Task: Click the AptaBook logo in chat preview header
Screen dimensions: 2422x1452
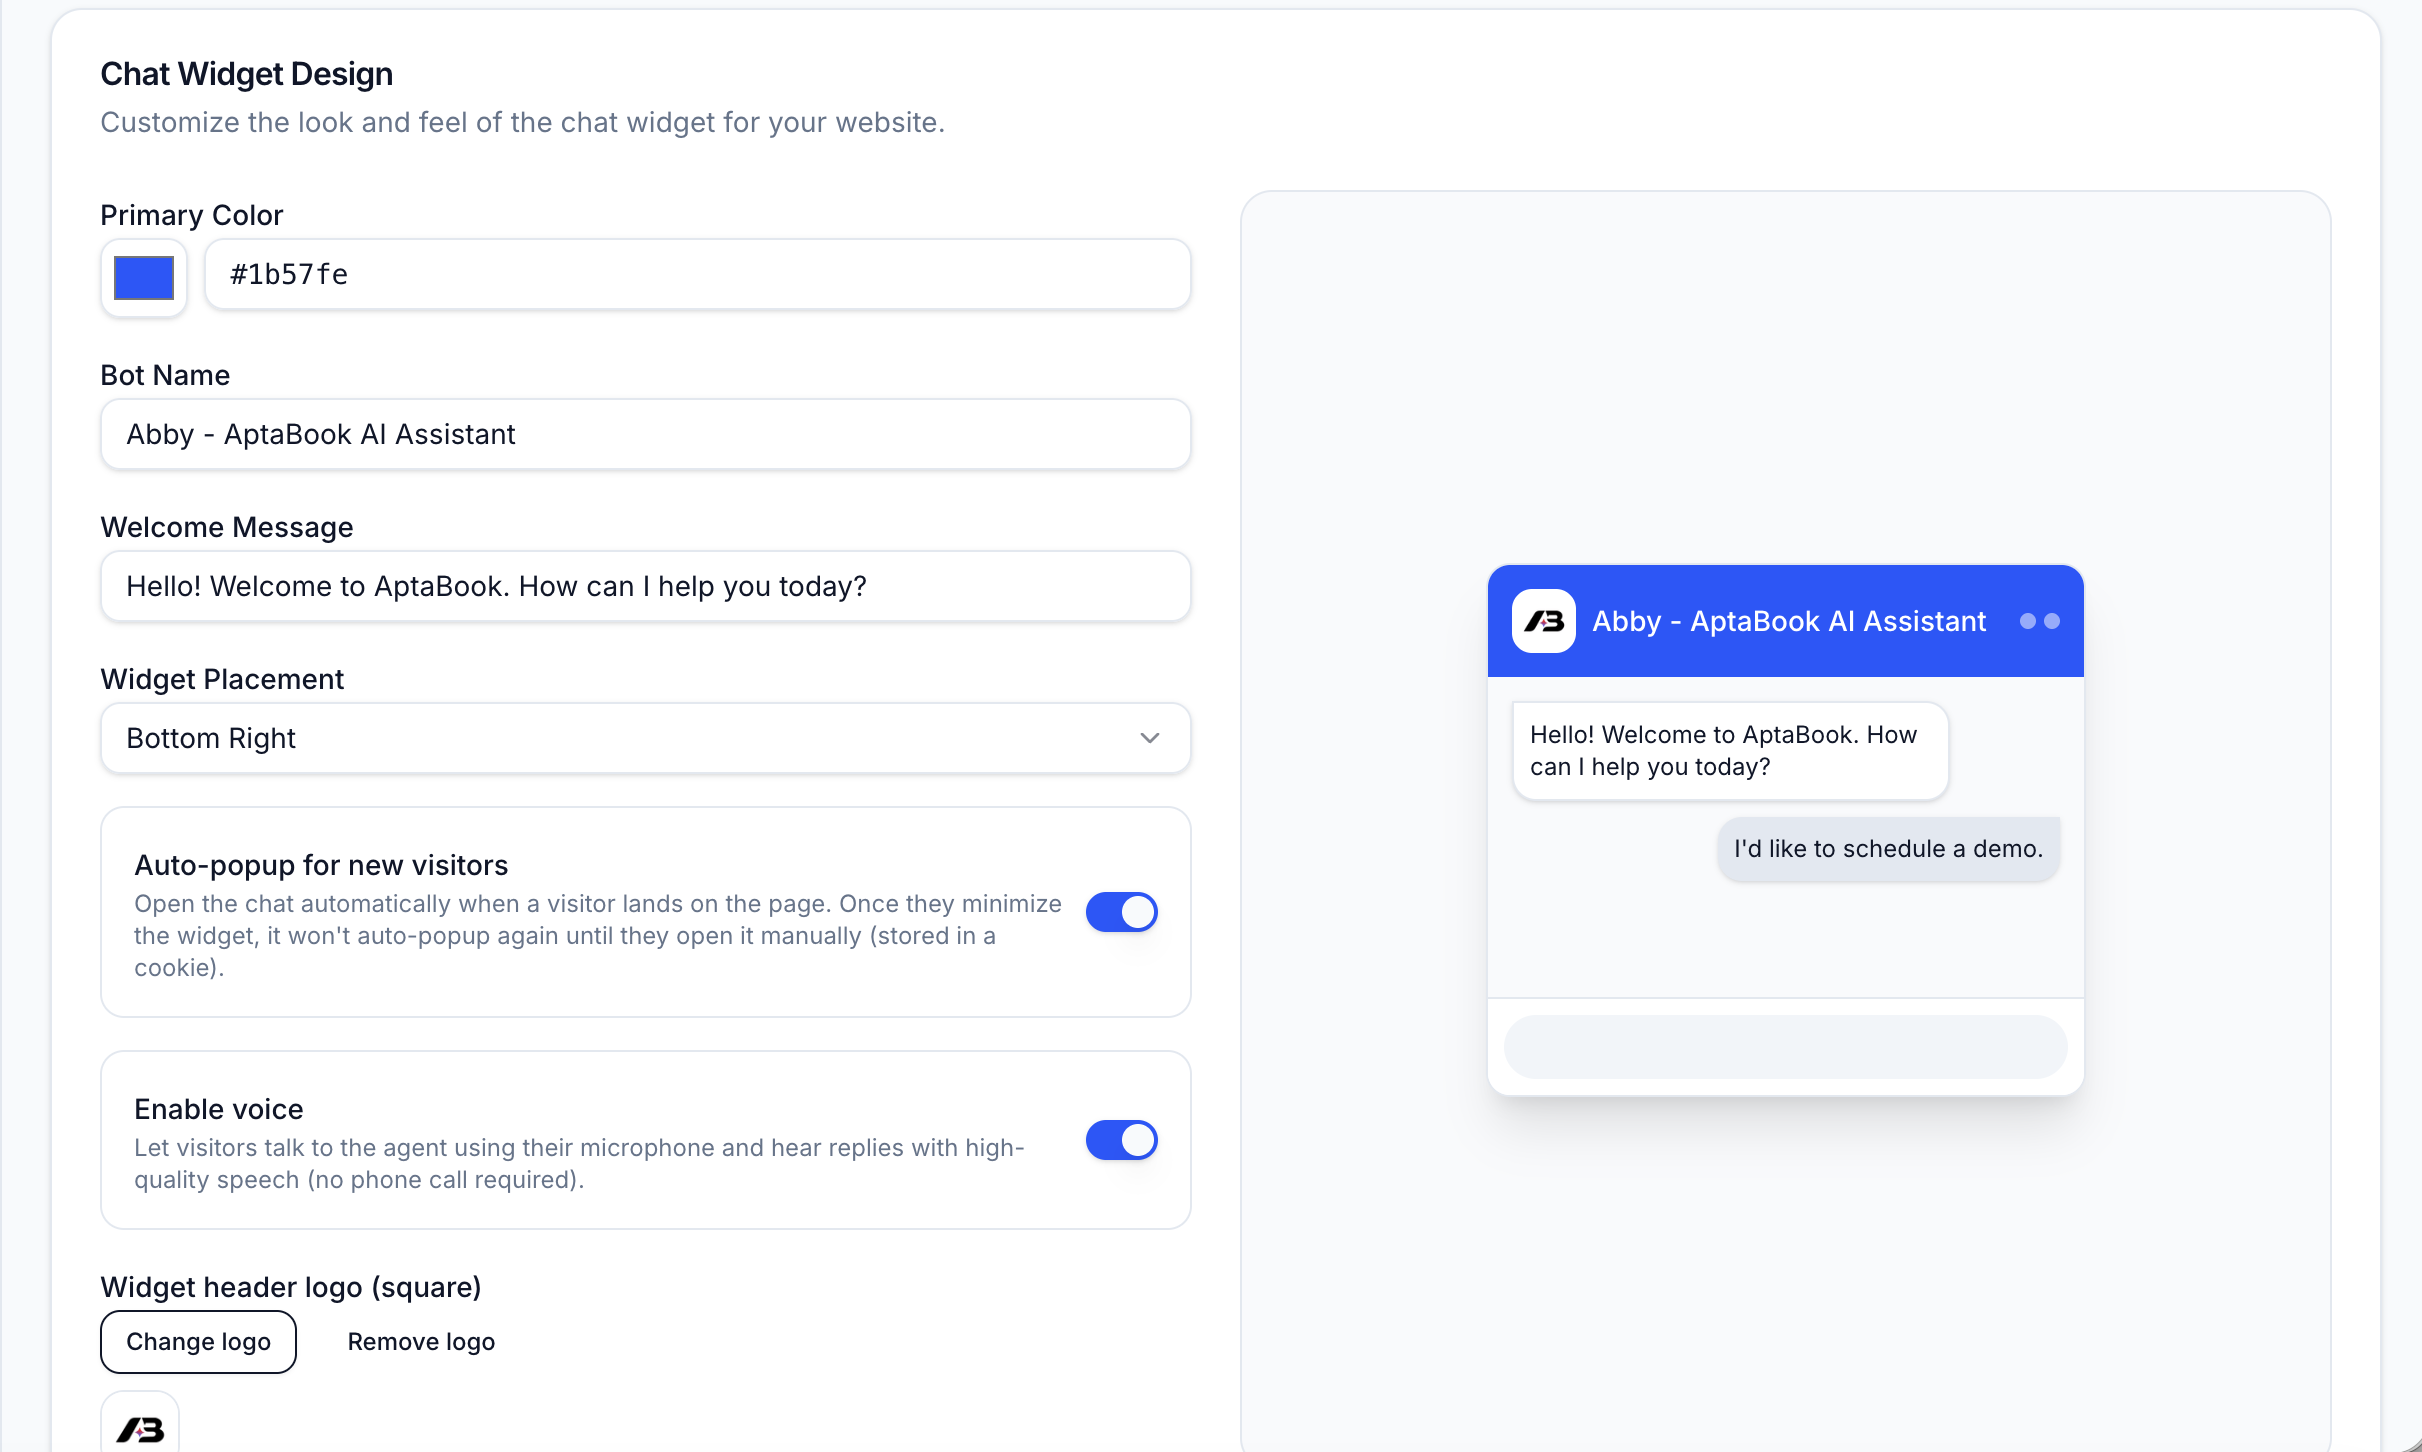Action: tap(1543, 621)
